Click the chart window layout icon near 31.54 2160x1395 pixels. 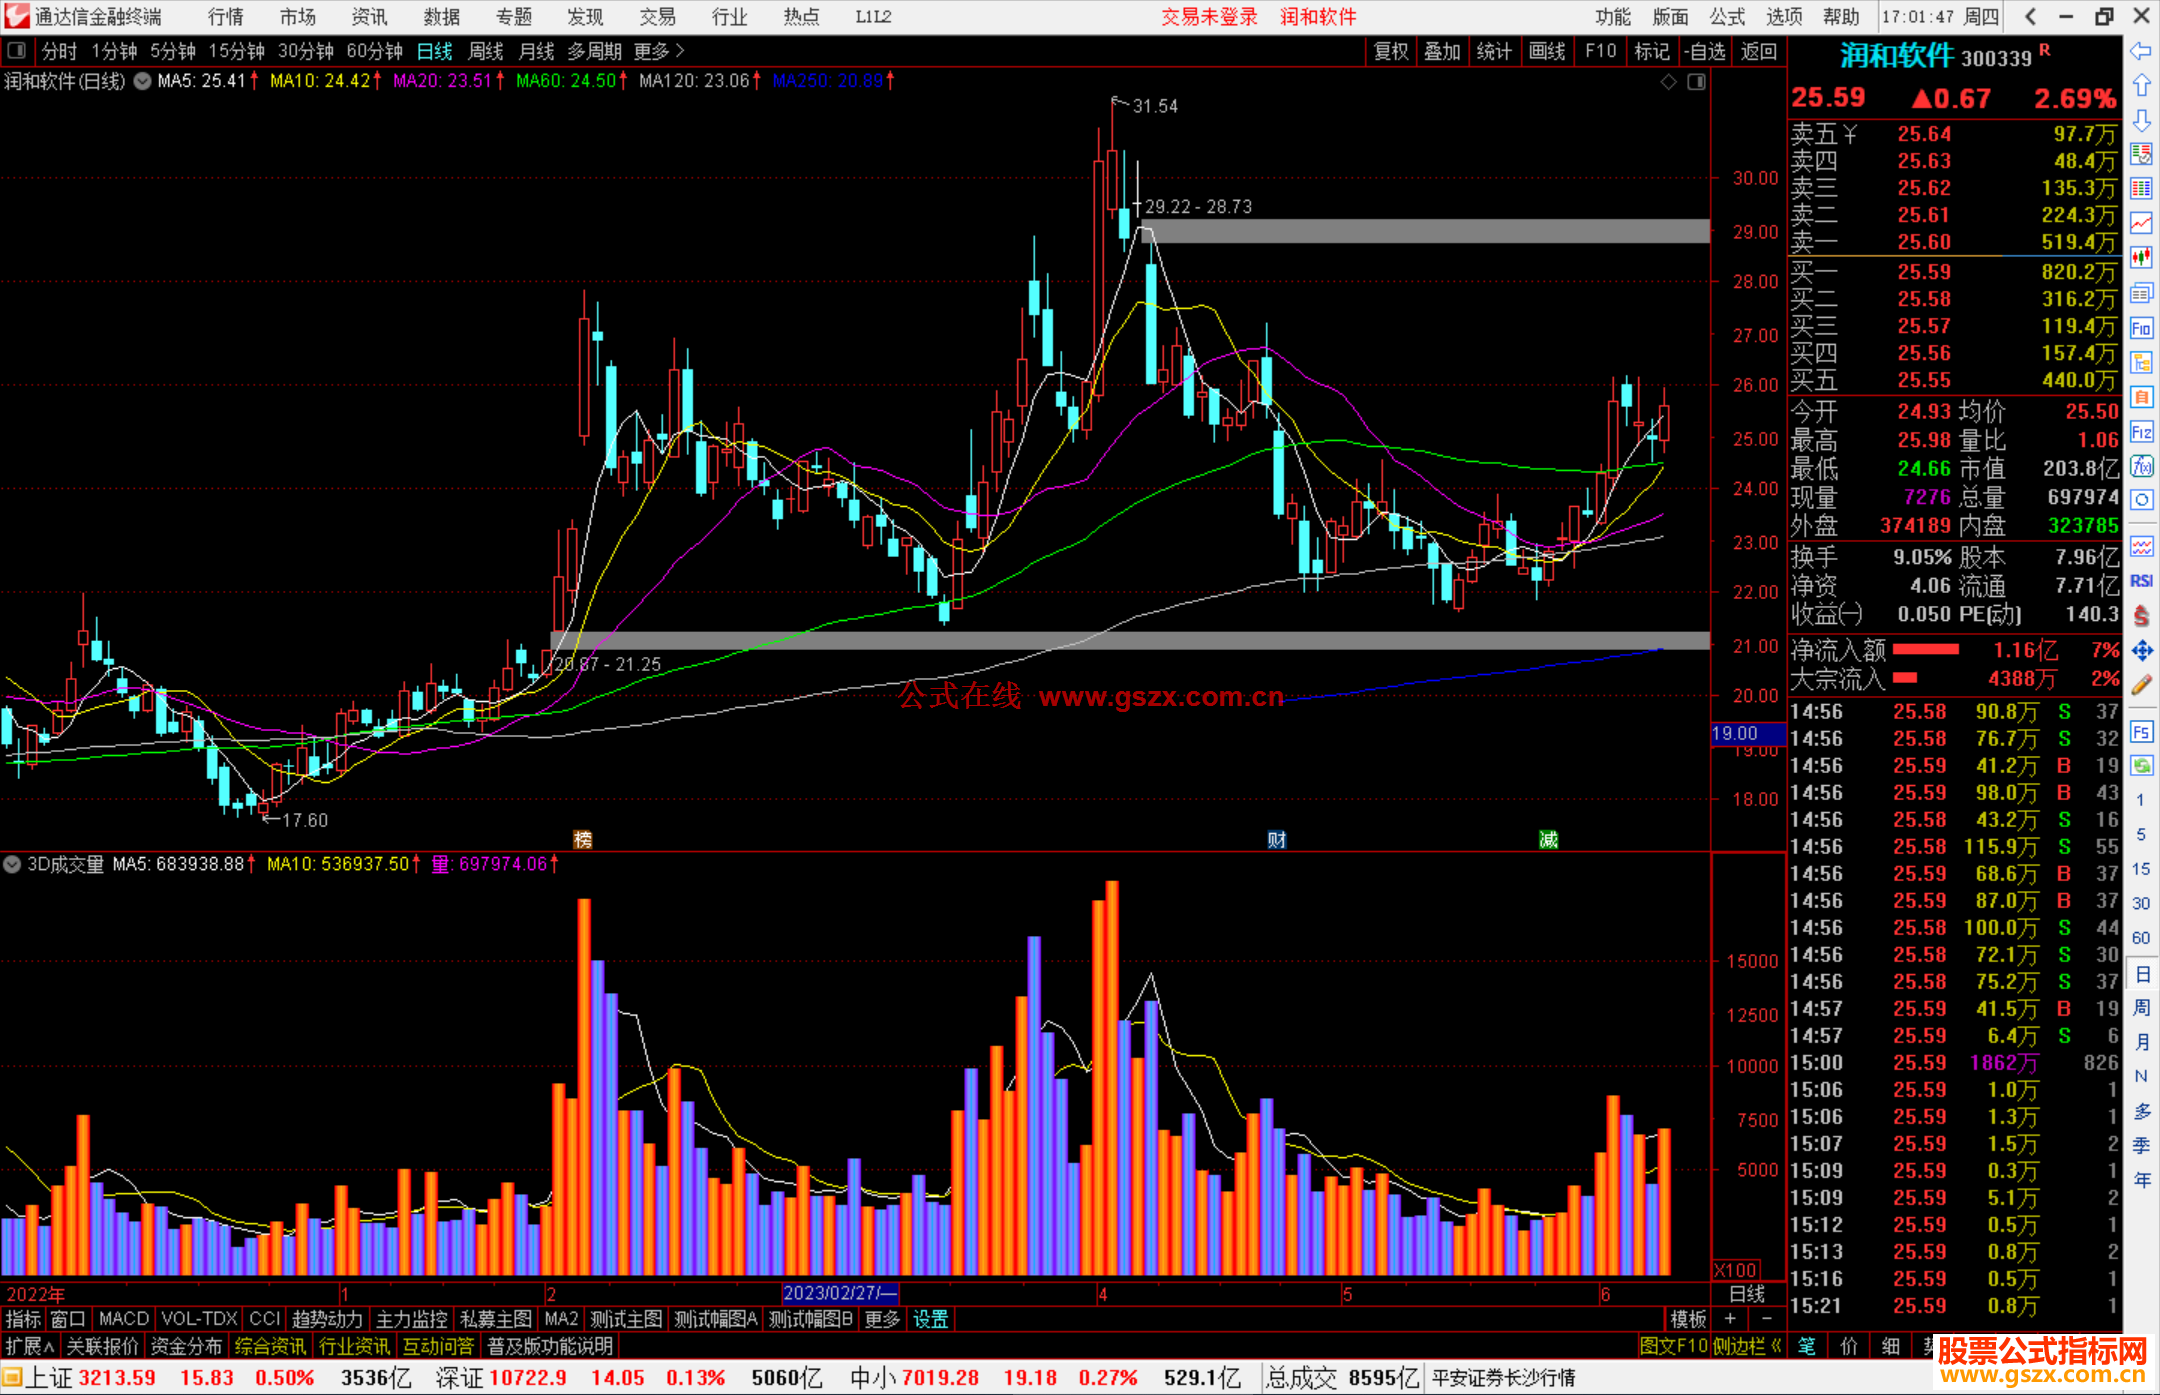(x=1696, y=82)
